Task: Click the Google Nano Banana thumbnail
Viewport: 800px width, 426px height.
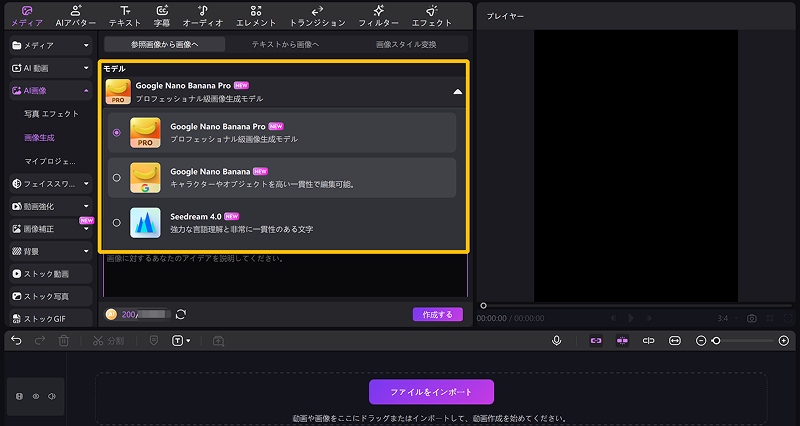Action: [145, 178]
